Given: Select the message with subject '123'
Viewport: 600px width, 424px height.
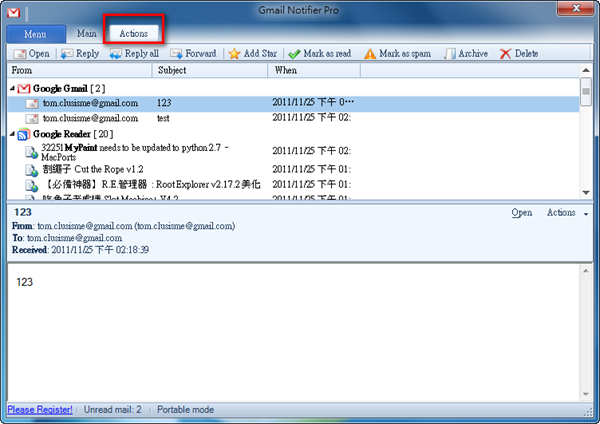Looking at the screenshot, I should coord(293,103).
